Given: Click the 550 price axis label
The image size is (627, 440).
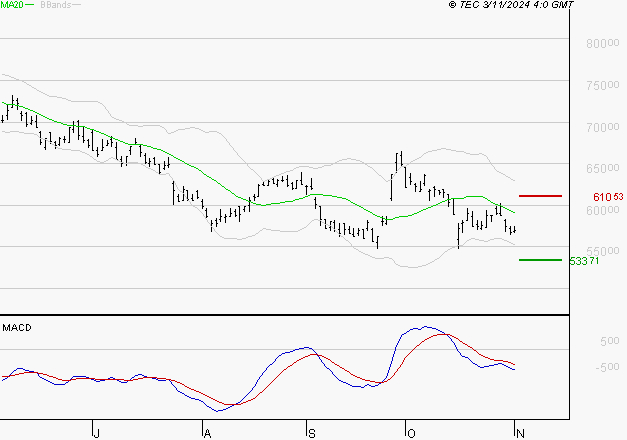Looking at the screenshot, I should pyautogui.click(x=603, y=251).
